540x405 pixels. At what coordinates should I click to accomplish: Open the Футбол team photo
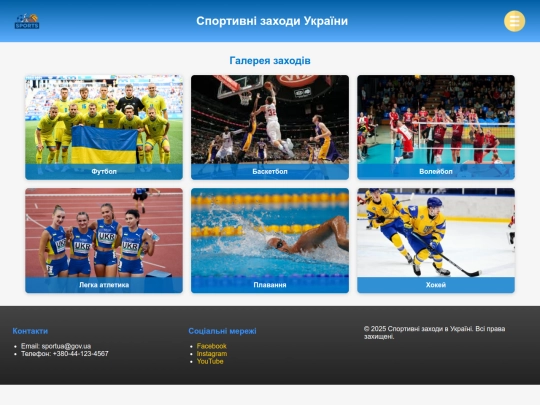point(104,120)
